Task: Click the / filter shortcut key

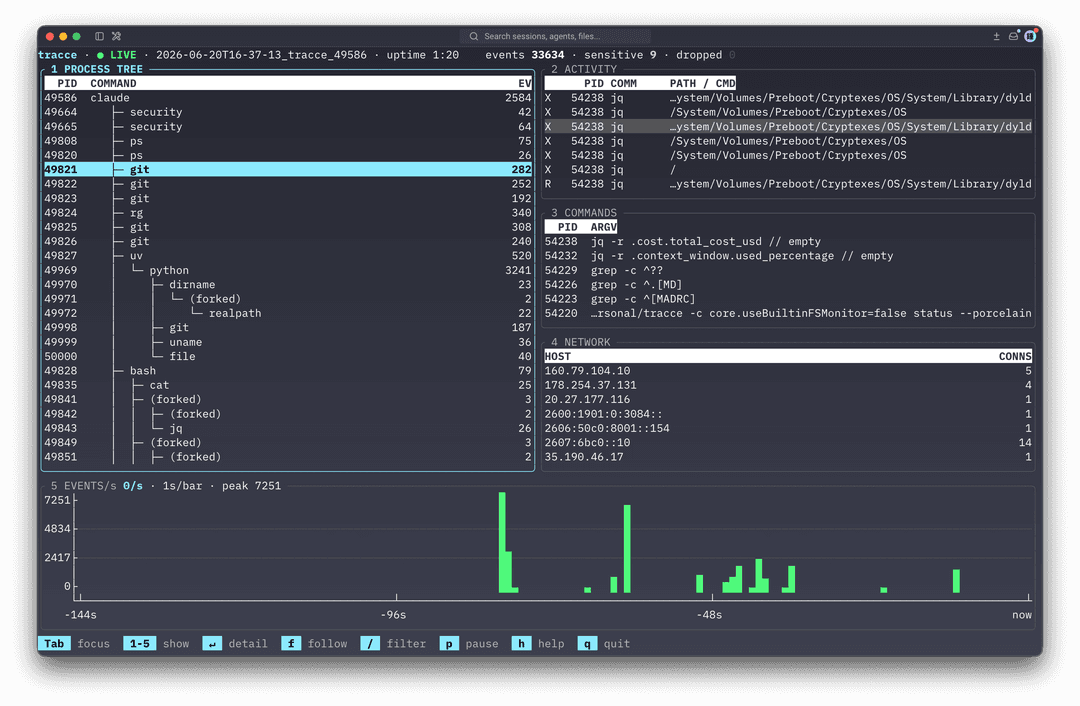Action: 370,643
